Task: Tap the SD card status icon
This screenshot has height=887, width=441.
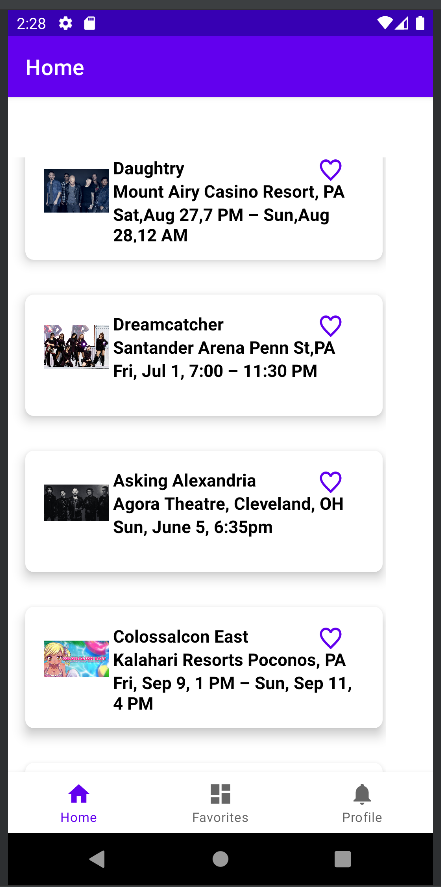Action: (89, 23)
